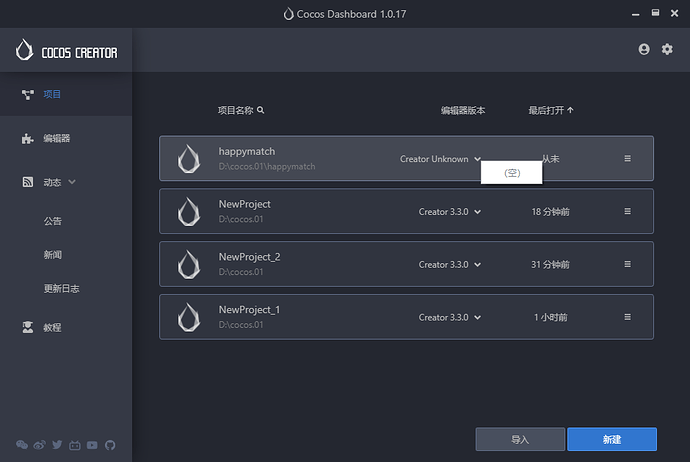The height and width of the screenshot is (462, 690).
Task: Expand Creator 3.3.0 dropdown for NewProject
Action: pos(450,212)
